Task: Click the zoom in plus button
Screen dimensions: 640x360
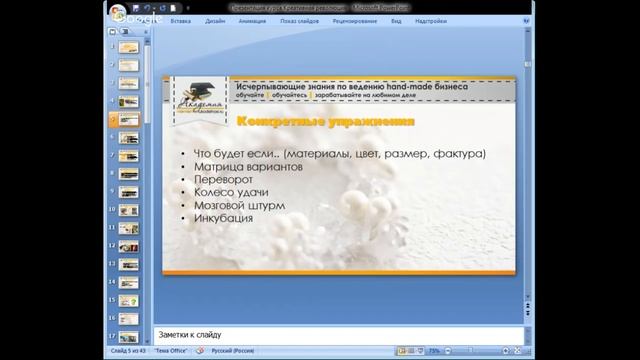Action: pos(505,351)
